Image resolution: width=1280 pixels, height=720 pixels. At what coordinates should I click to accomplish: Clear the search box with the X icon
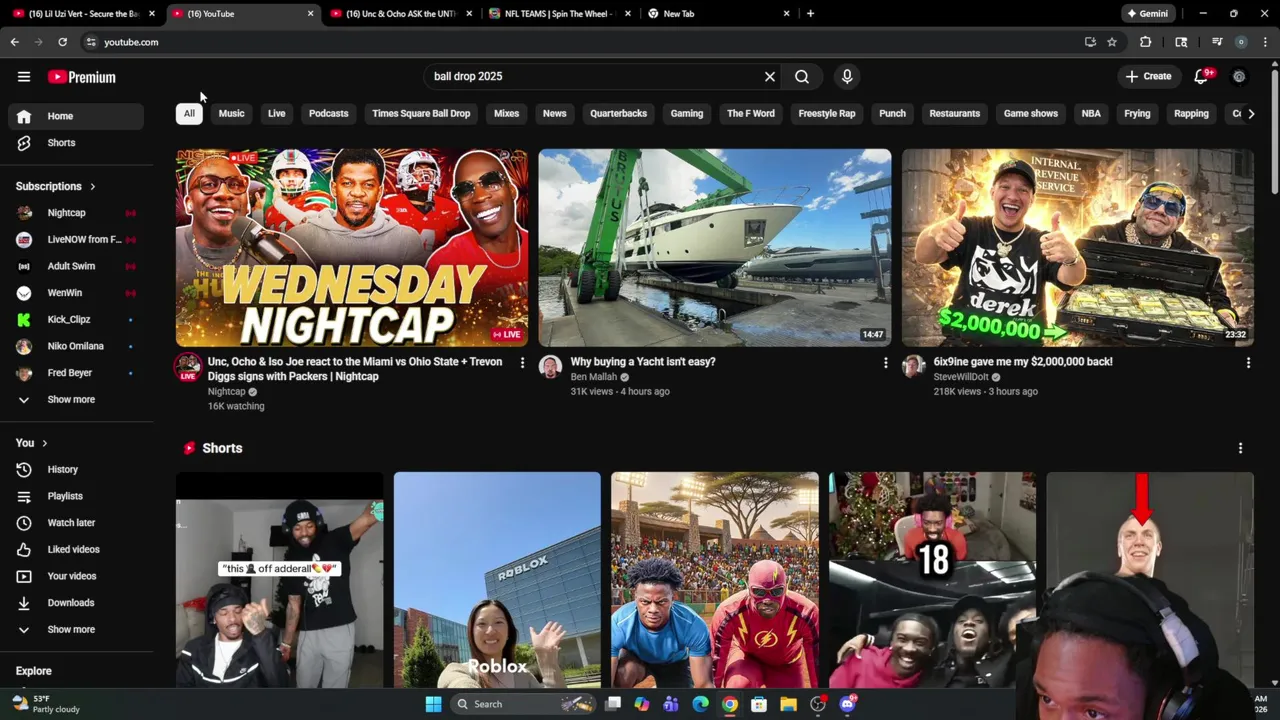point(770,77)
